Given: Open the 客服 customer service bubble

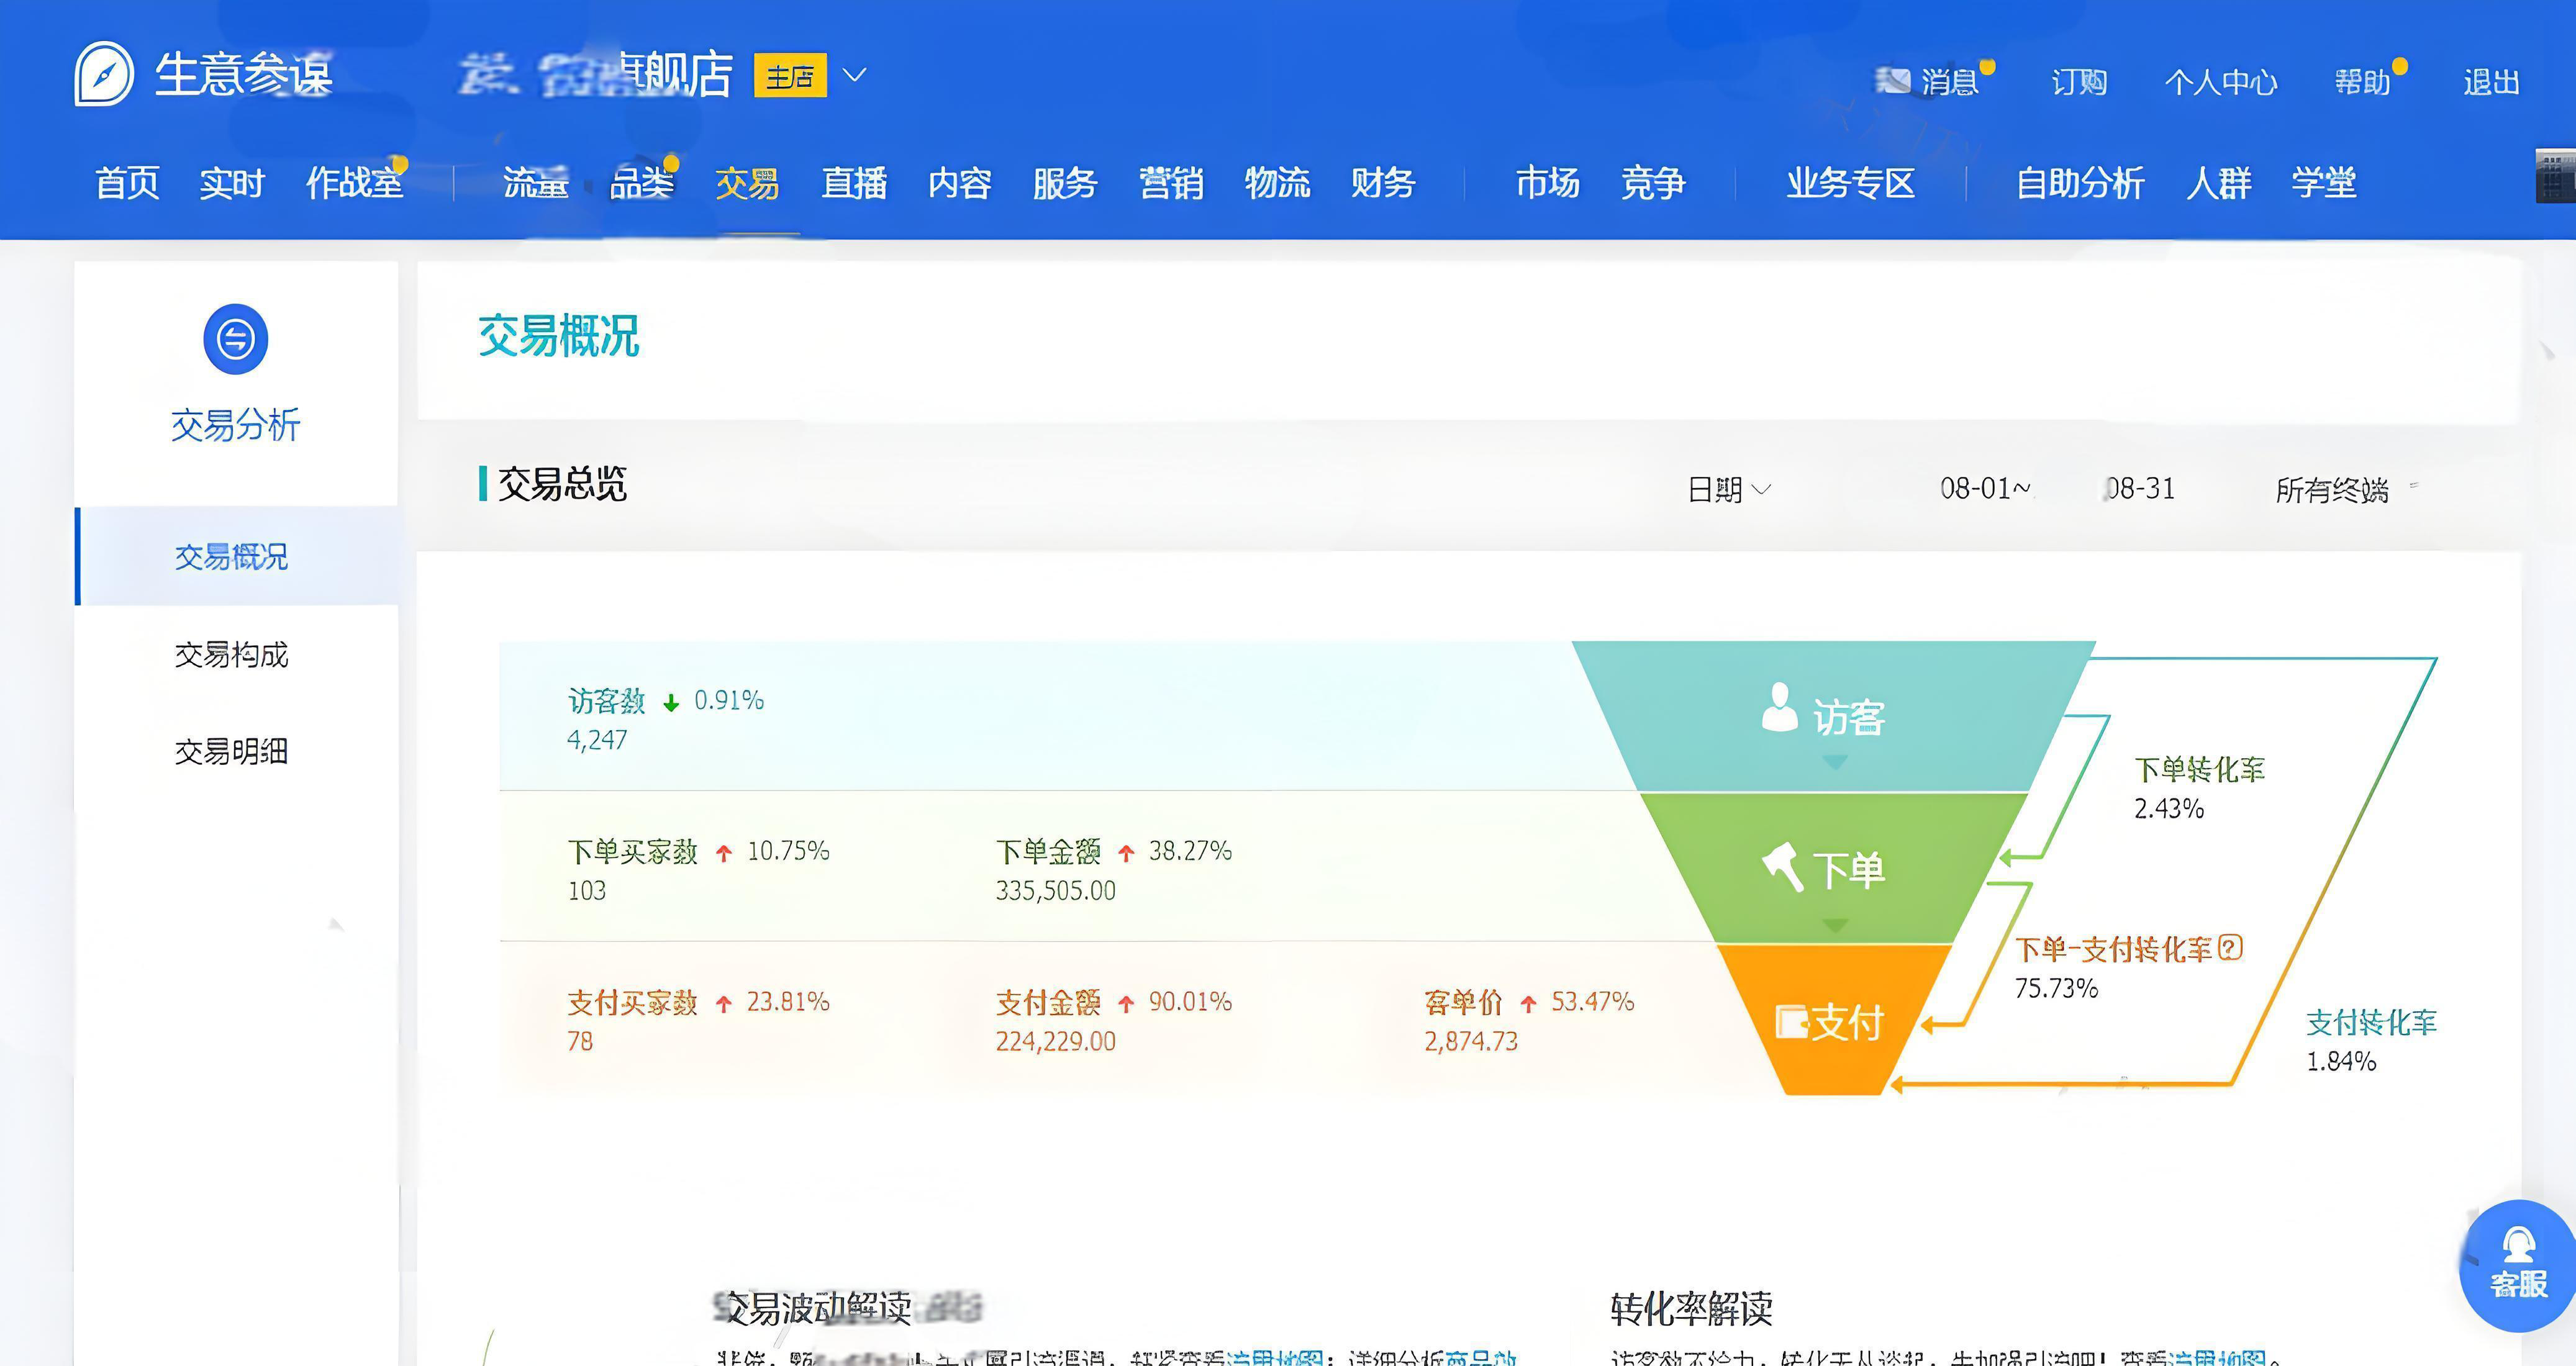Looking at the screenshot, I should click(2518, 1266).
